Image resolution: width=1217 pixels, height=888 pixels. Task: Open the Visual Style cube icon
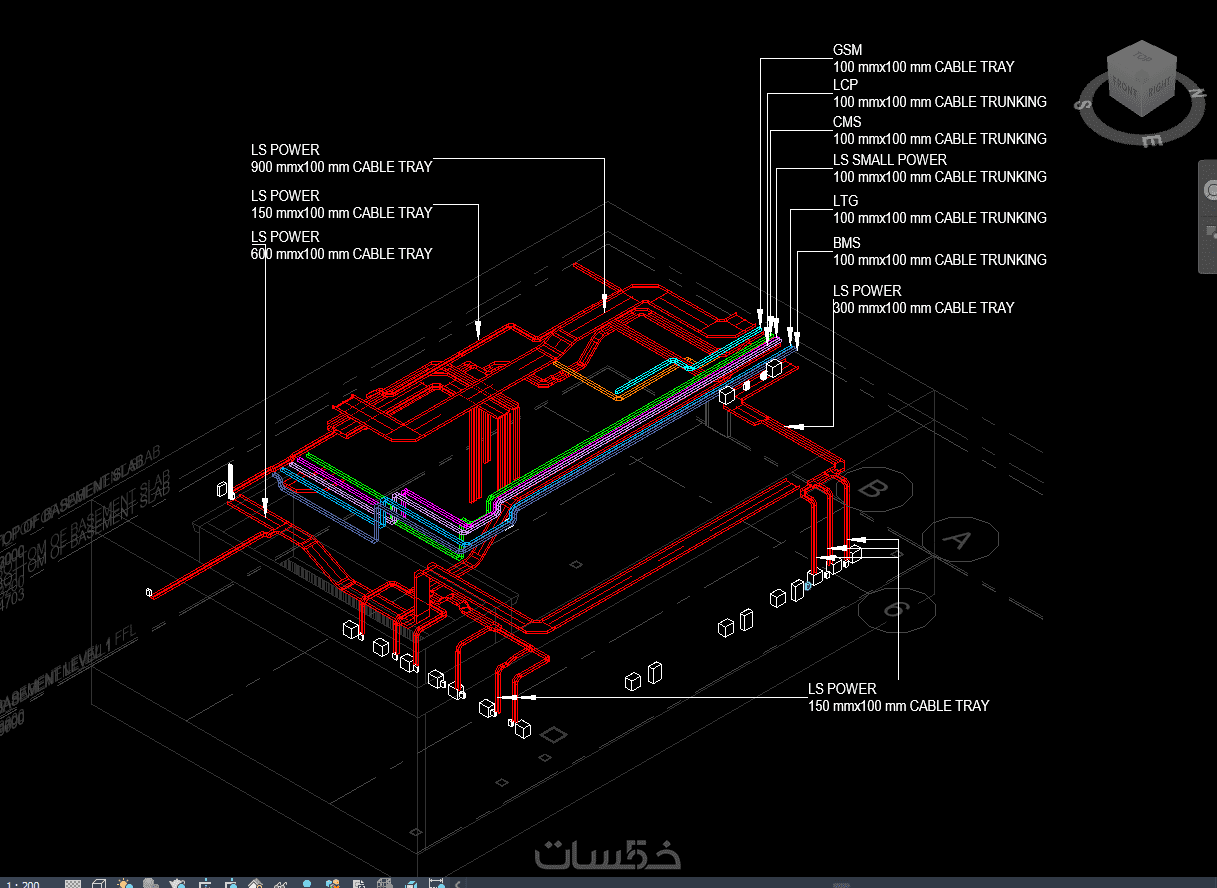[99, 884]
